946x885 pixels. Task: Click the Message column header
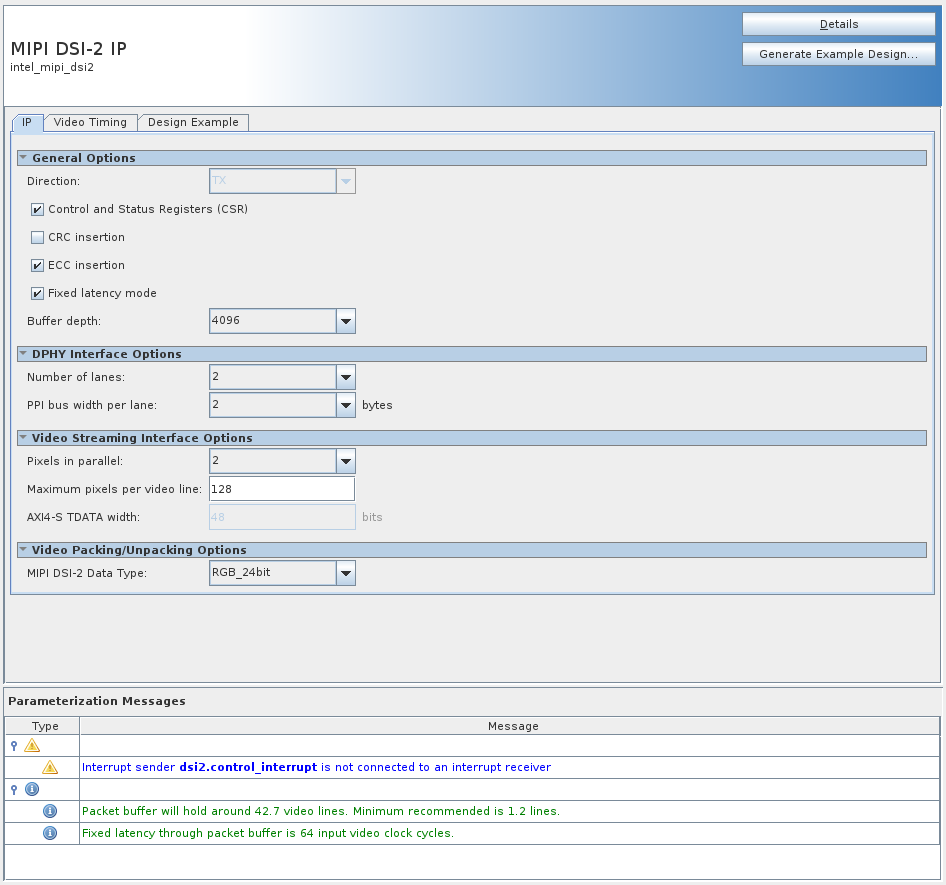tap(510, 726)
